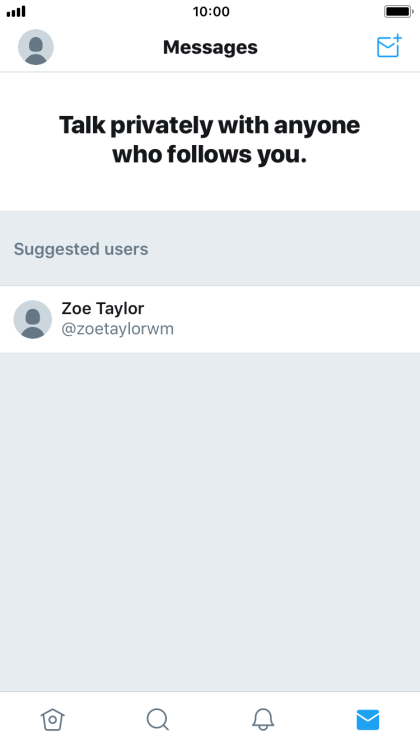
Task: Click blank space right of @zoetaylorwm
Action: 295,329
